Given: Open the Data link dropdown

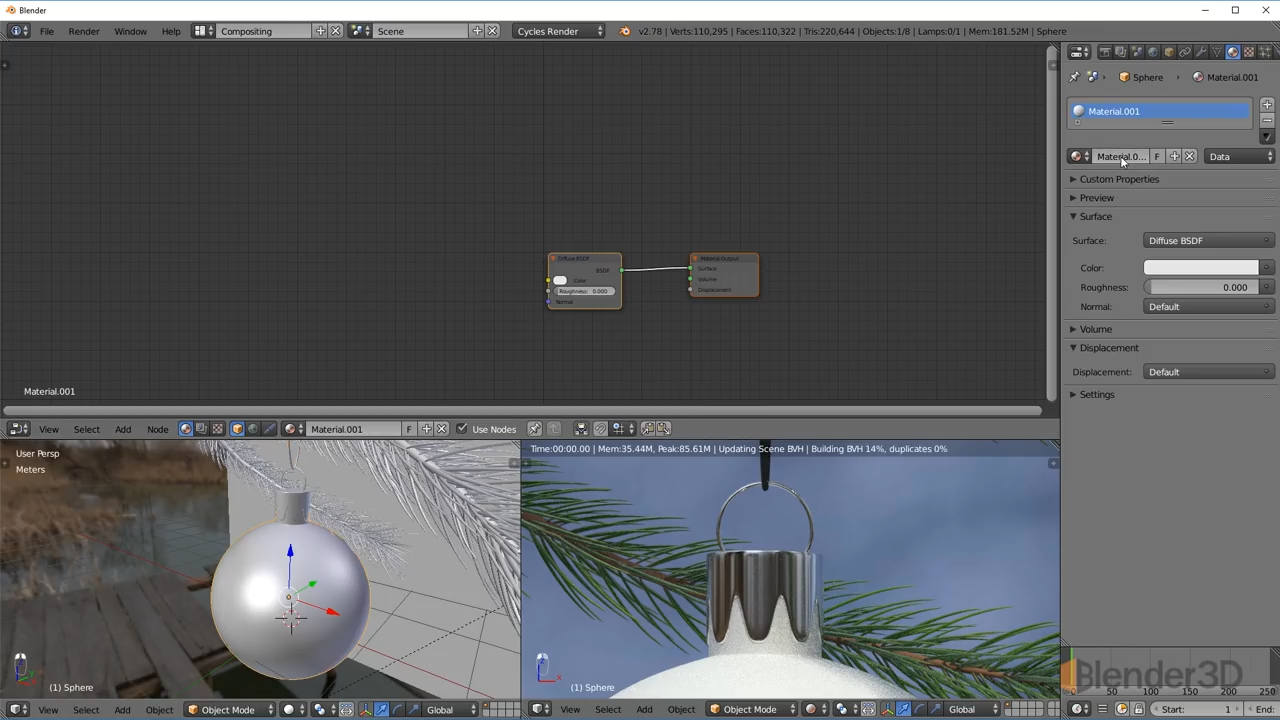Looking at the screenshot, I should coord(1239,156).
